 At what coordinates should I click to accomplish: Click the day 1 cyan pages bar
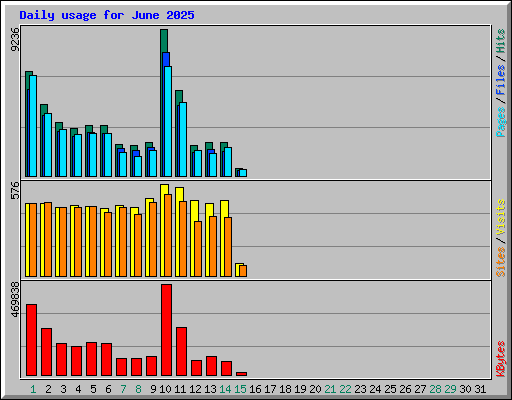coord(33,126)
